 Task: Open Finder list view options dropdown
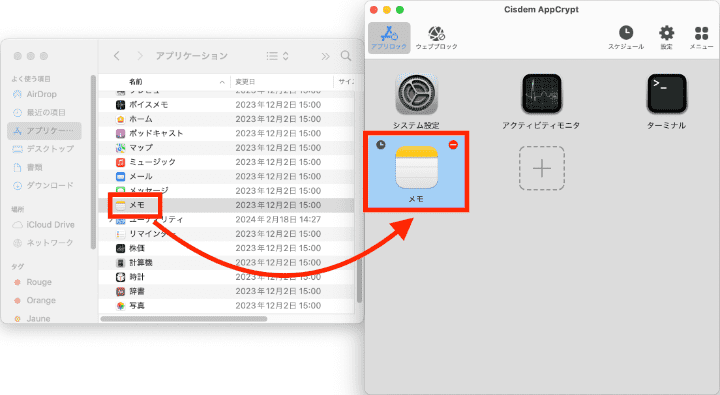[277, 56]
